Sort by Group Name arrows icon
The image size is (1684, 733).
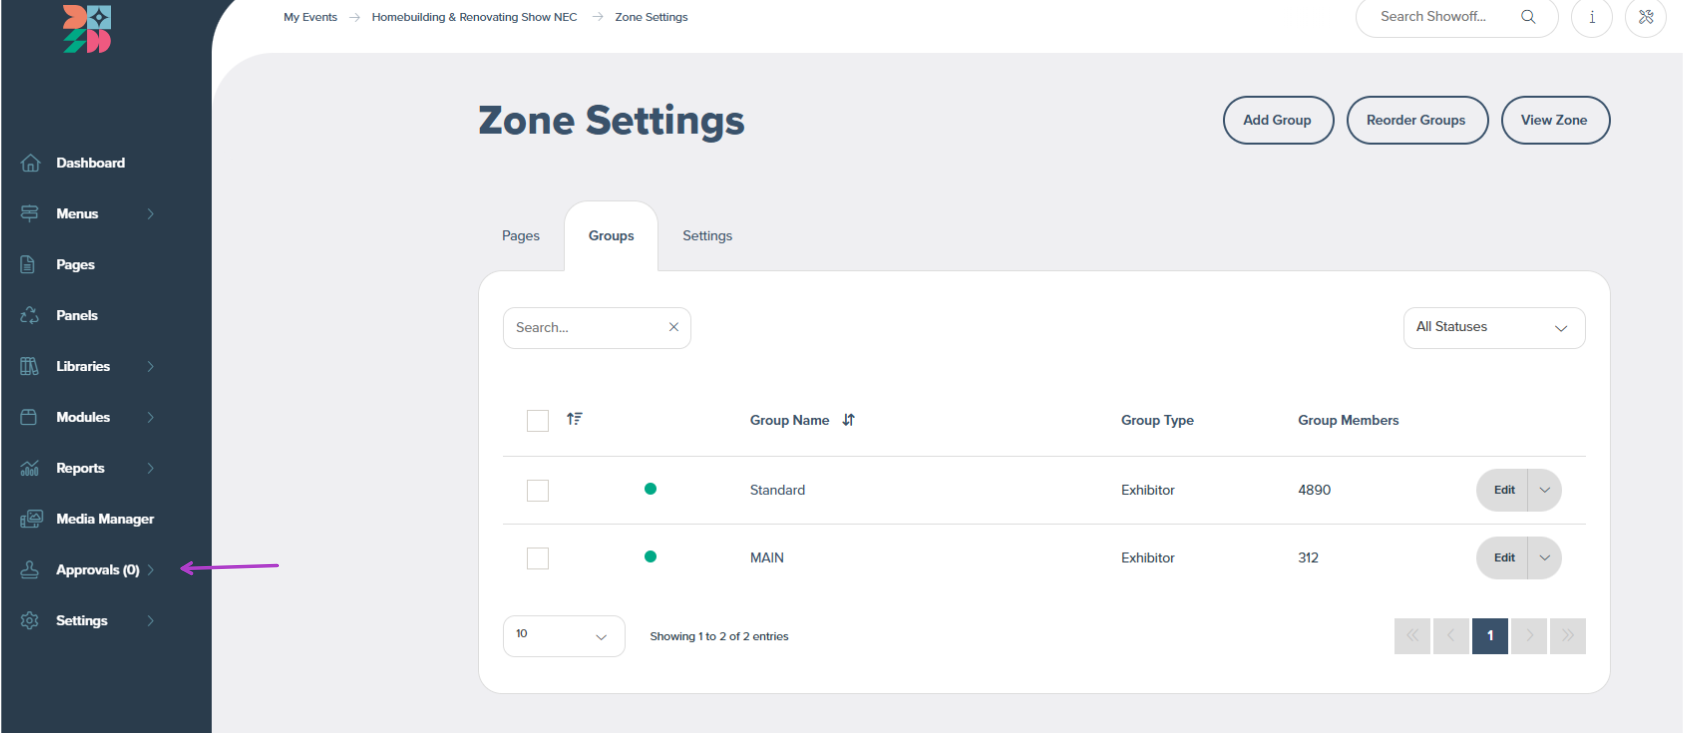(x=848, y=420)
